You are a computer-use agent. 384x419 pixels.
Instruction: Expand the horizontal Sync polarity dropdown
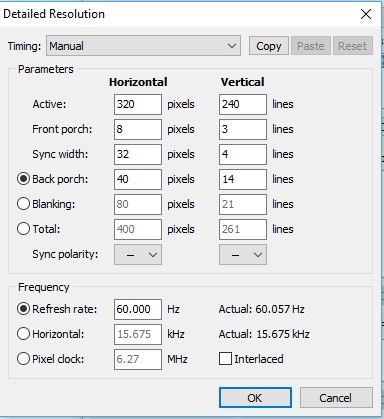coord(138,255)
